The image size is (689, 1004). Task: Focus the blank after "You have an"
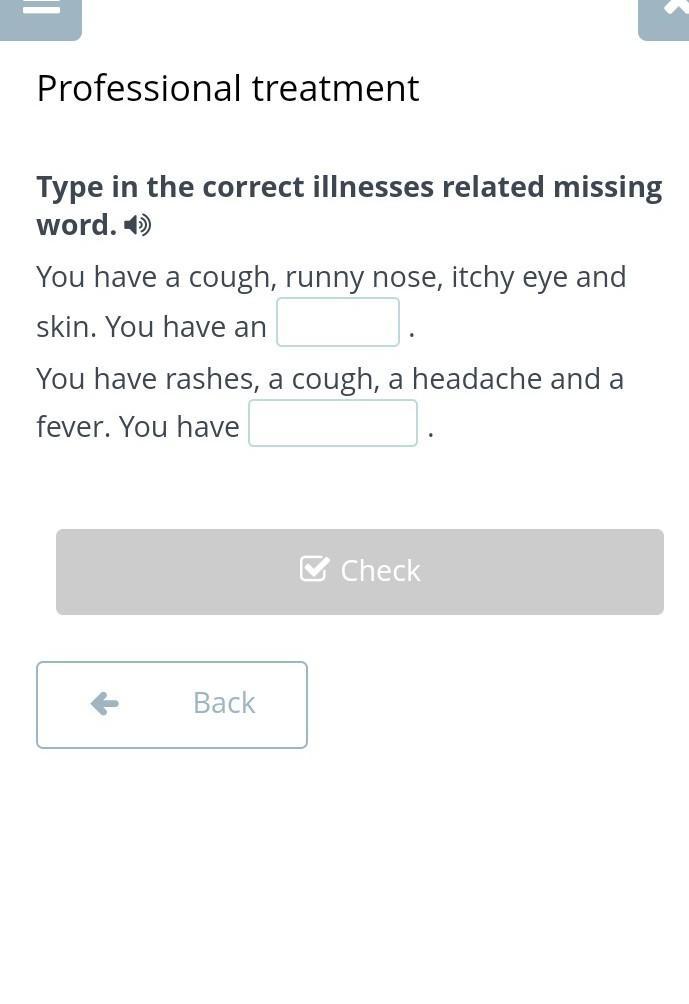coord(338,322)
